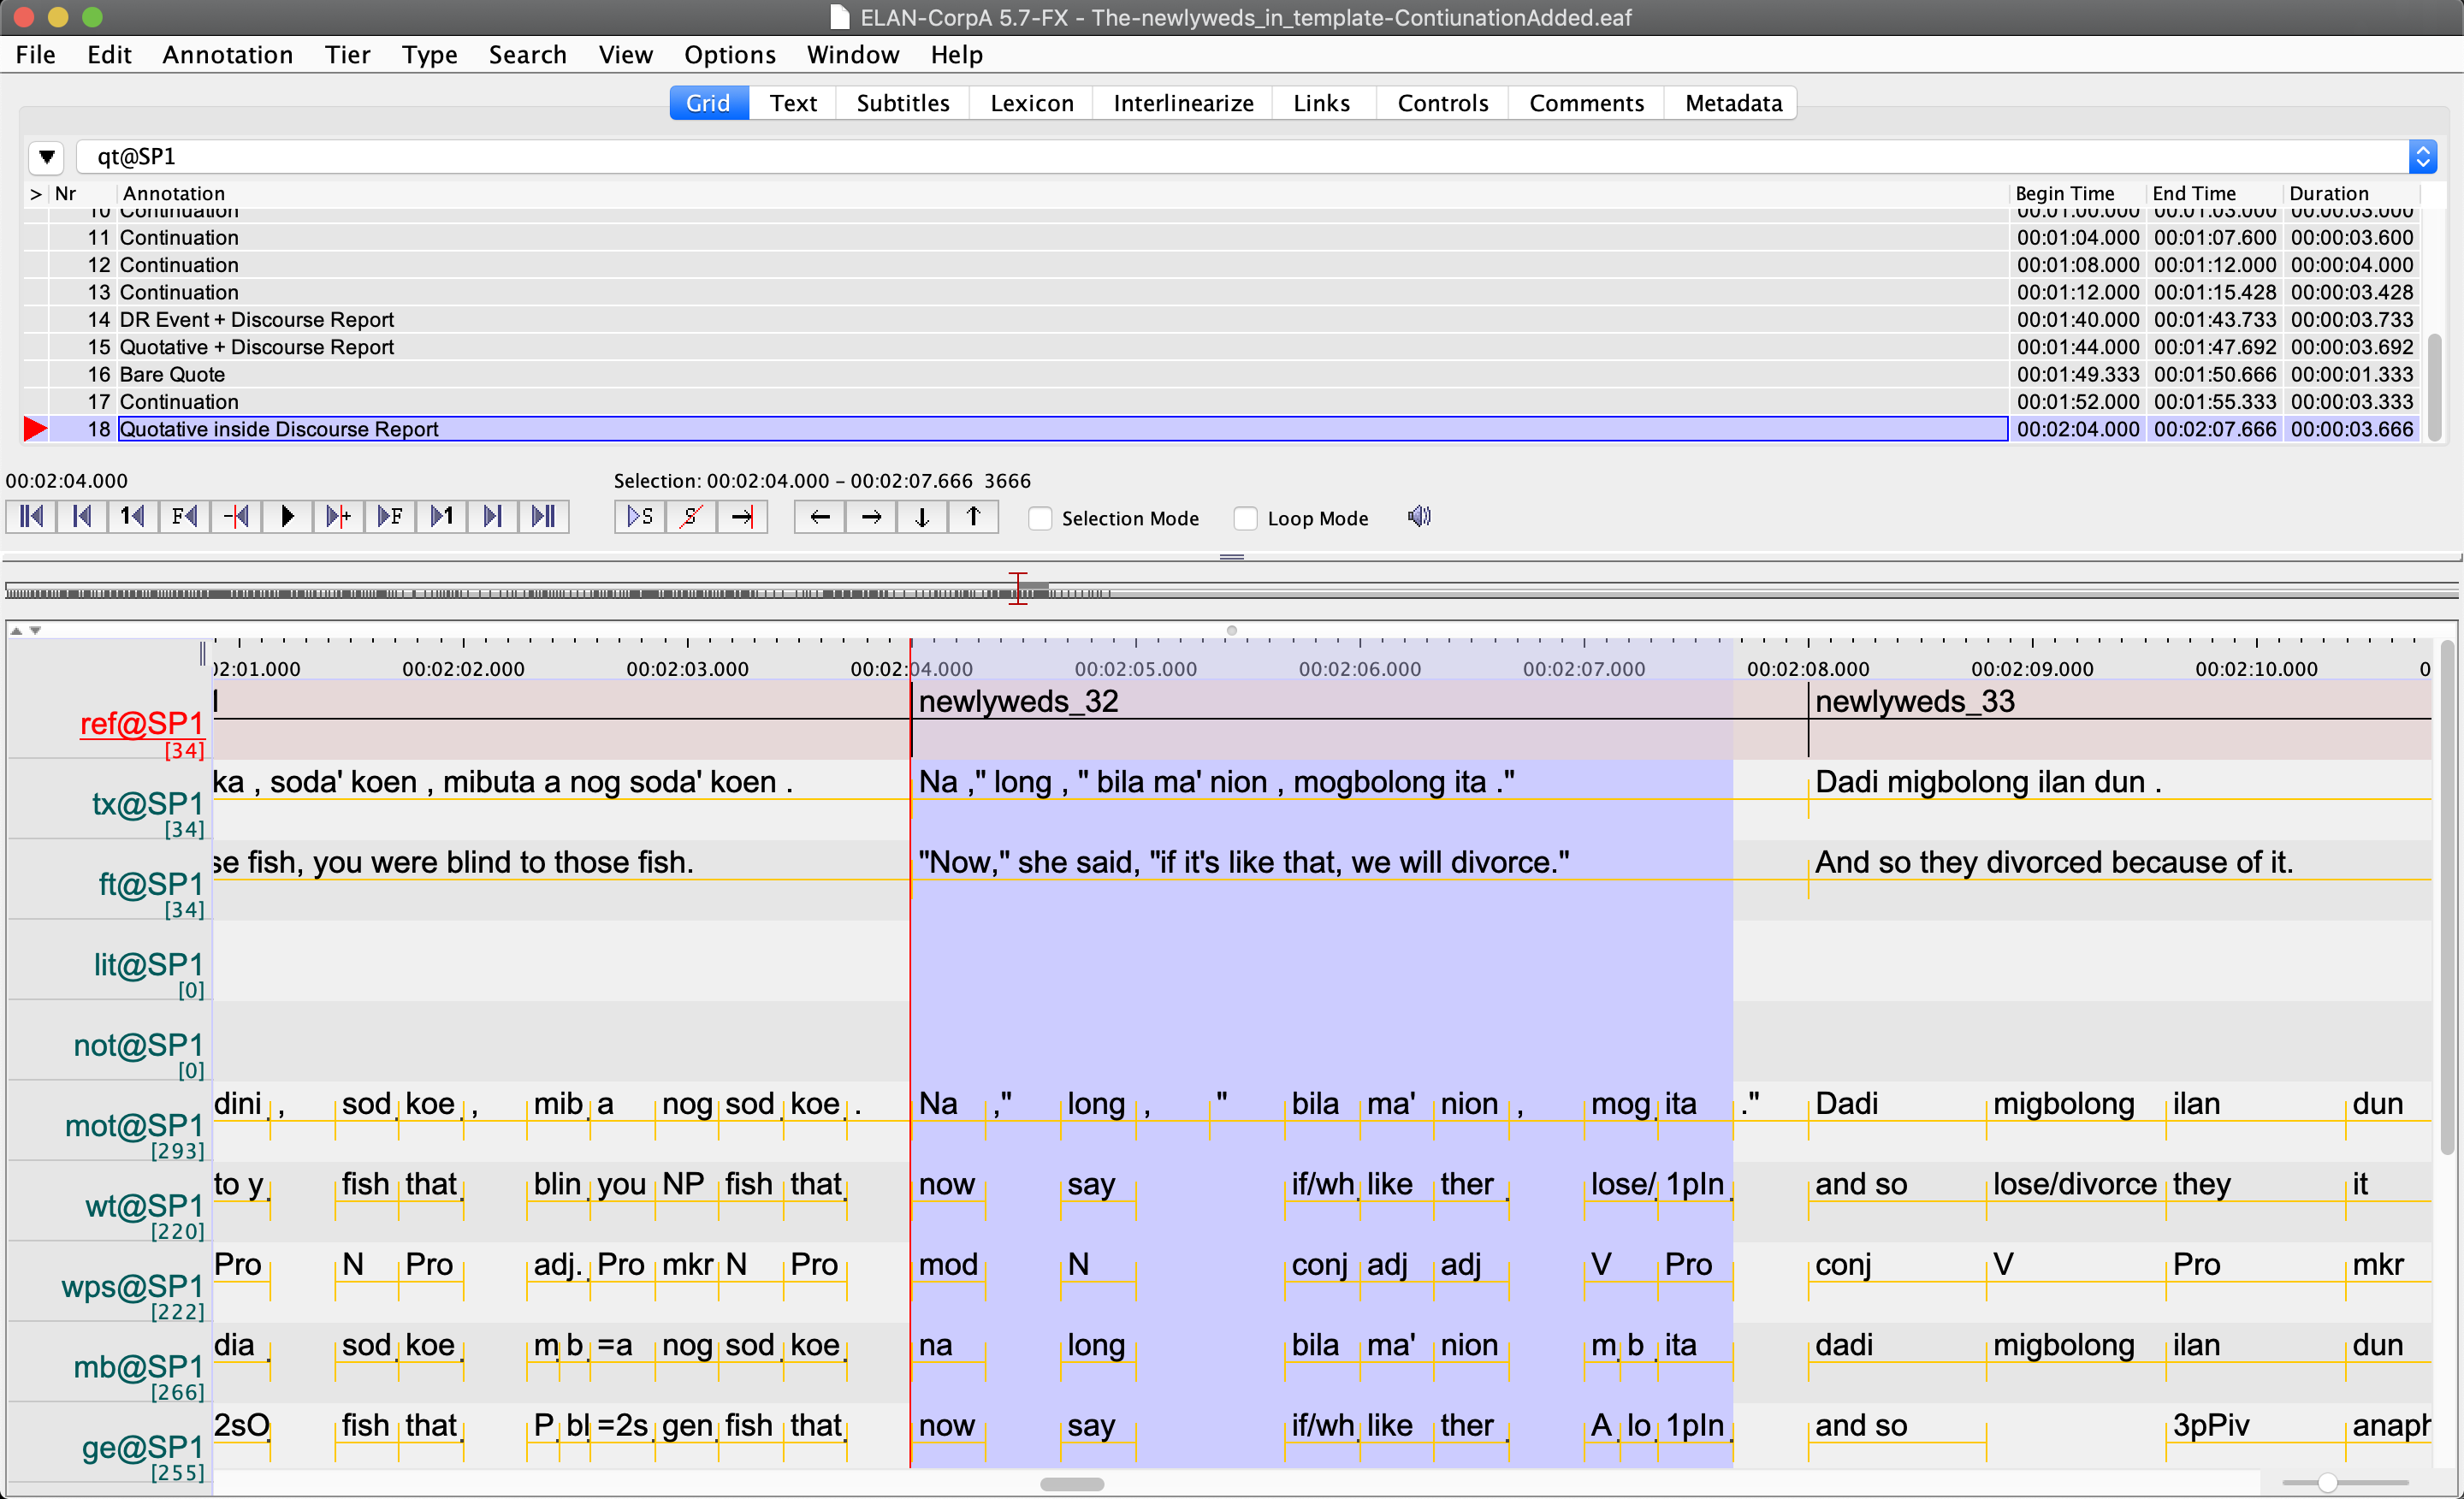Enable the Selection Mode checkbox
Image resolution: width=2464 pixels, height=1499 pixels.
coord(1041,519)
